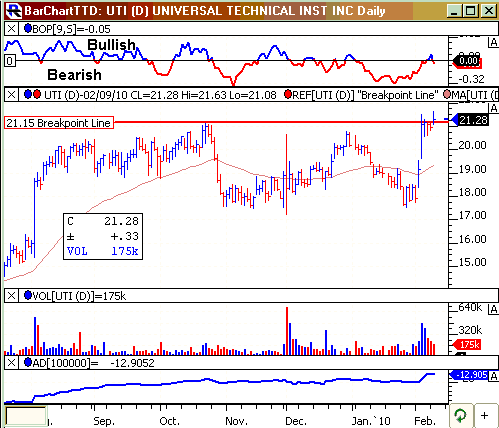The image size is (499, 428).
Task: Click the VOL 175k line in data box
Action: point(103,251)
